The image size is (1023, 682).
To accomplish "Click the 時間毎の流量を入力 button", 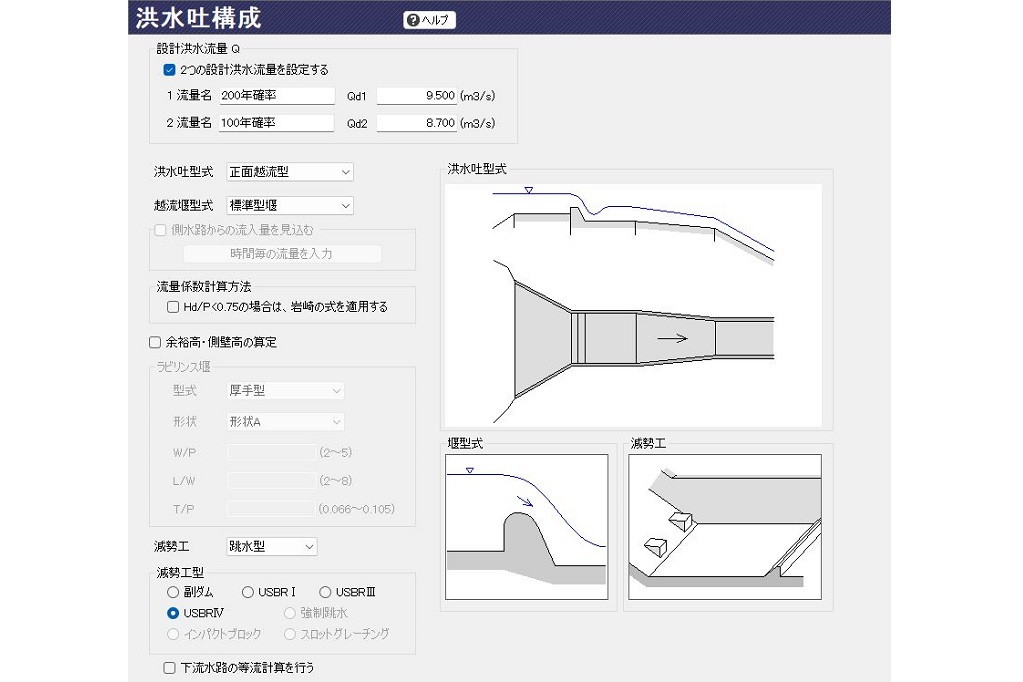I will coord(282,254).
